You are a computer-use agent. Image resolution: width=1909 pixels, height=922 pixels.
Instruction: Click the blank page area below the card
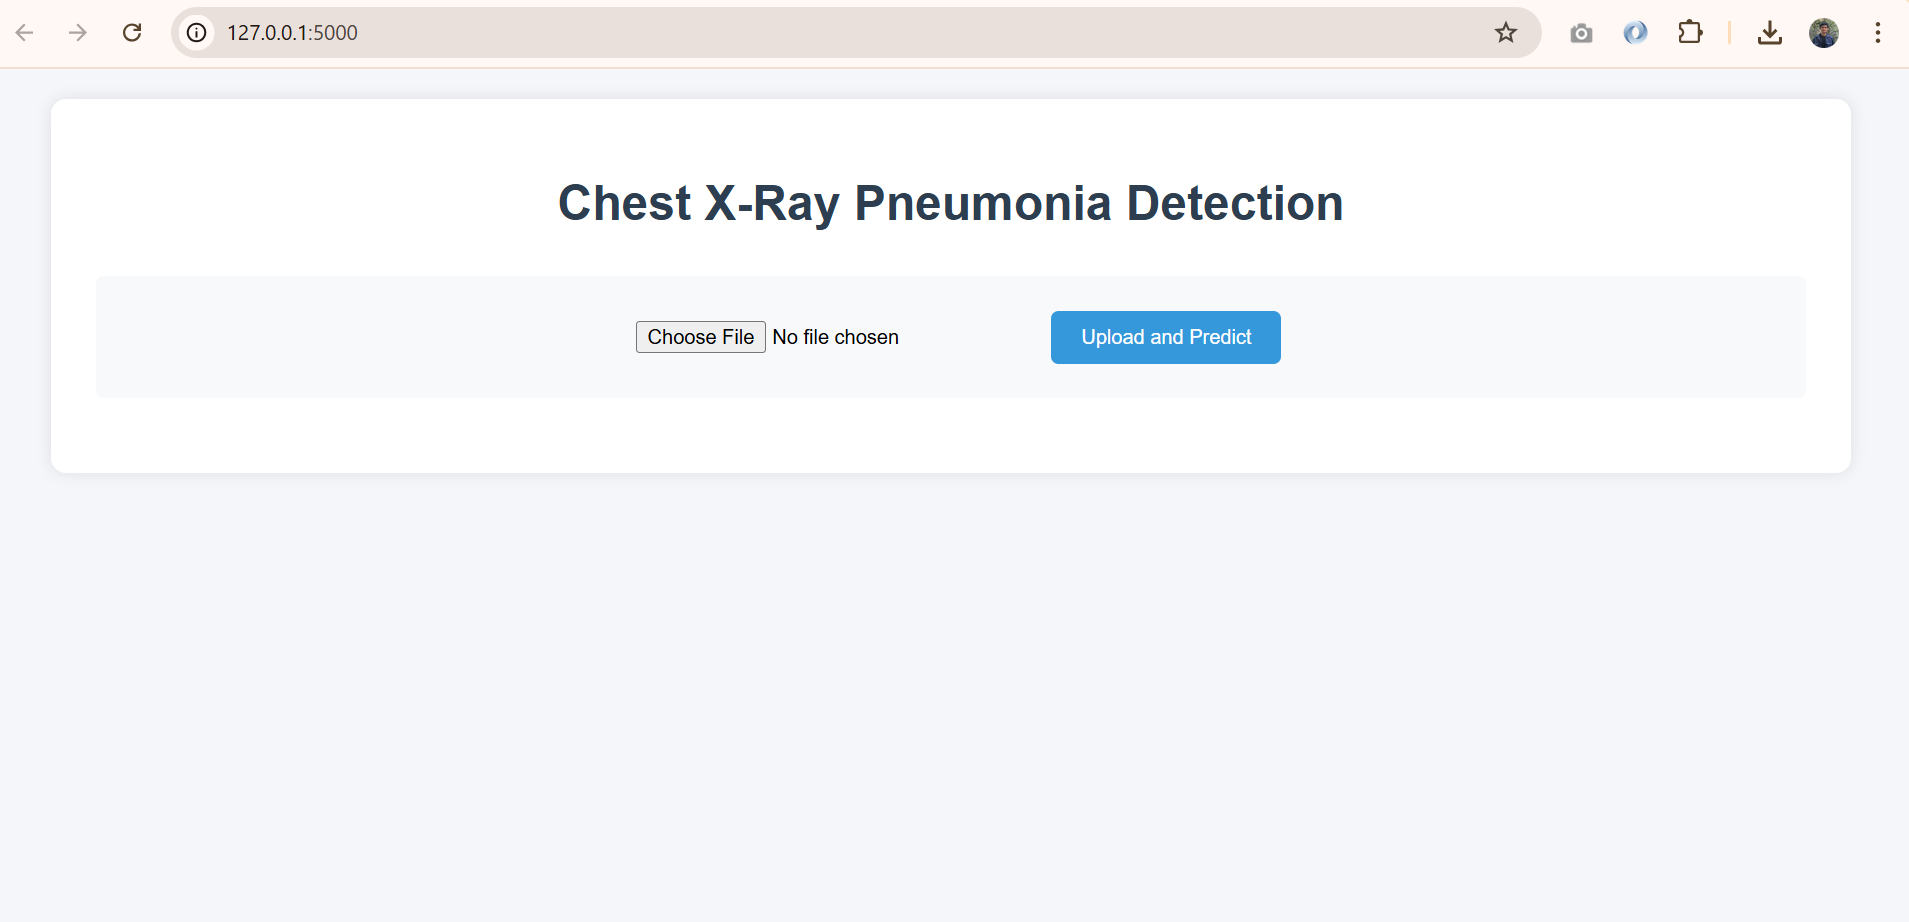coord(950,700)
